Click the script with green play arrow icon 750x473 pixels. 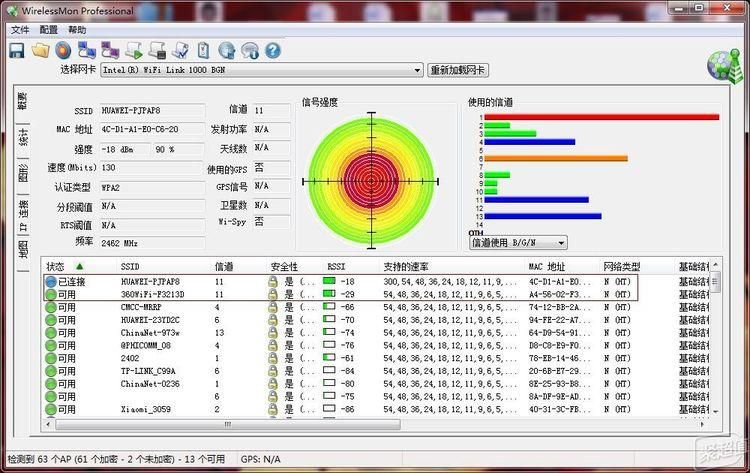point(134,50)
